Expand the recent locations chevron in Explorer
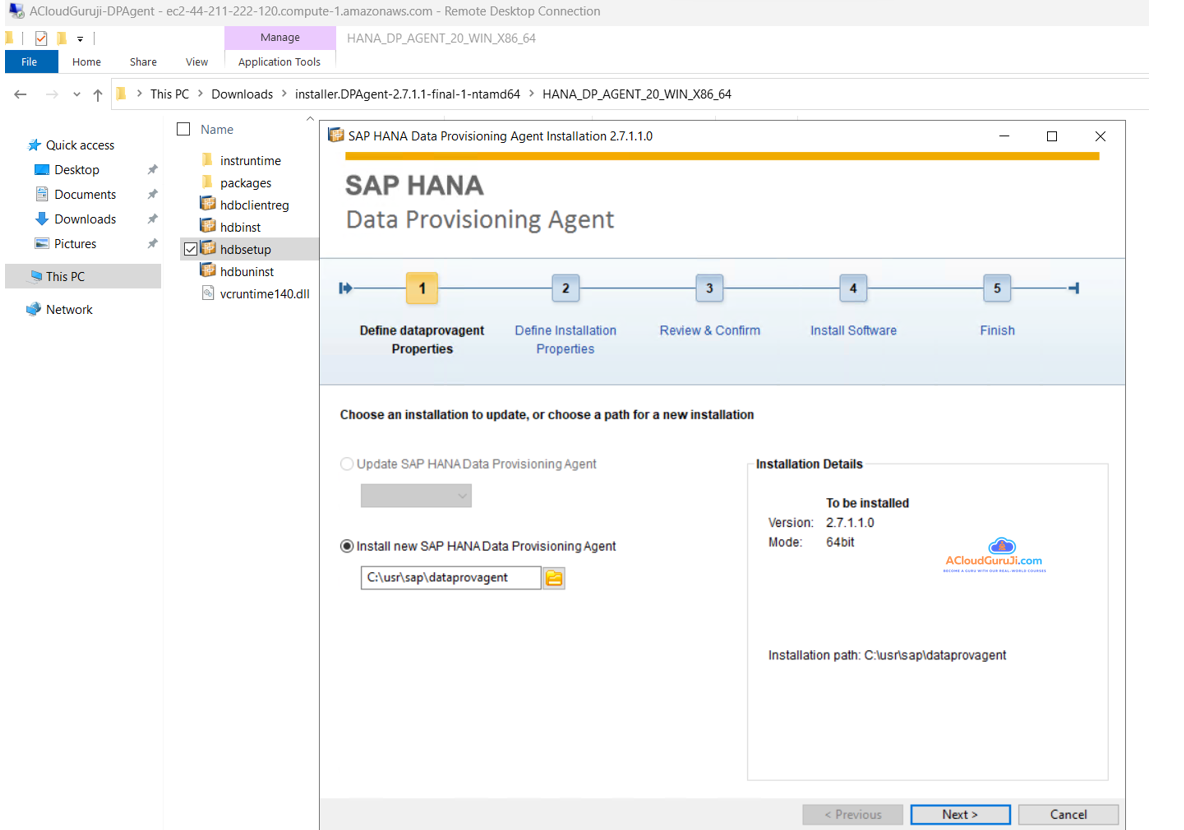The width and height of the screenshot is (1184, 830). click(x=76, y=95)
